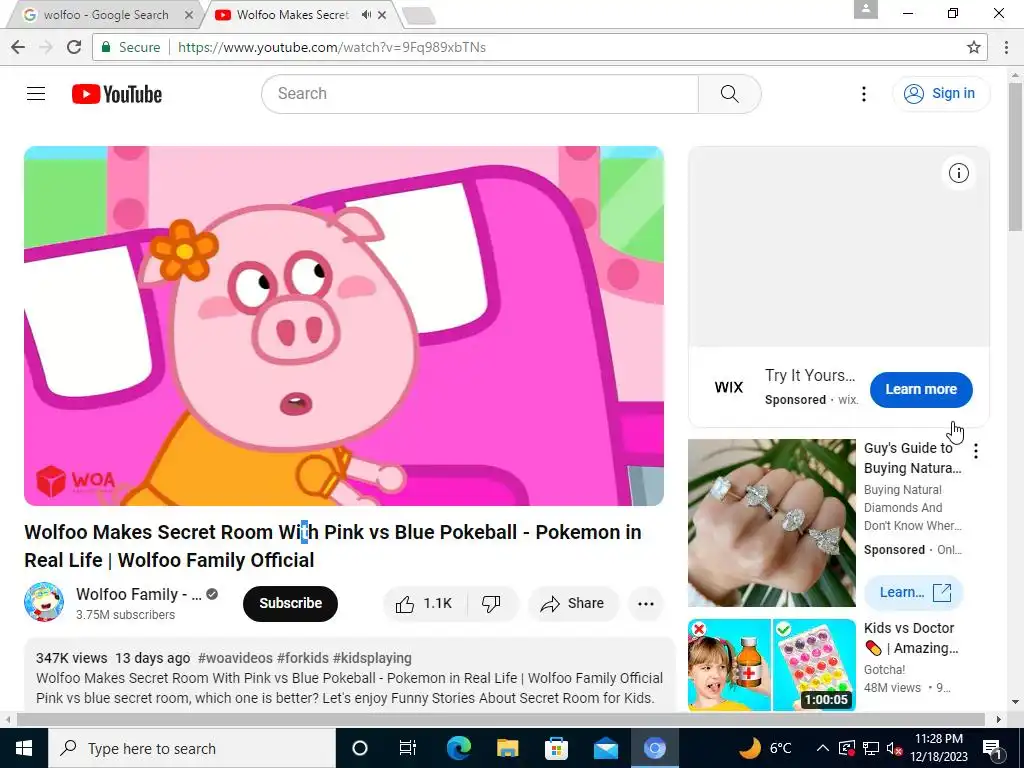This screenshot has height=768, width=1024.
Task: Focus the YouTube Search input field
Action: pyautogui.click(x=480, y=94)
